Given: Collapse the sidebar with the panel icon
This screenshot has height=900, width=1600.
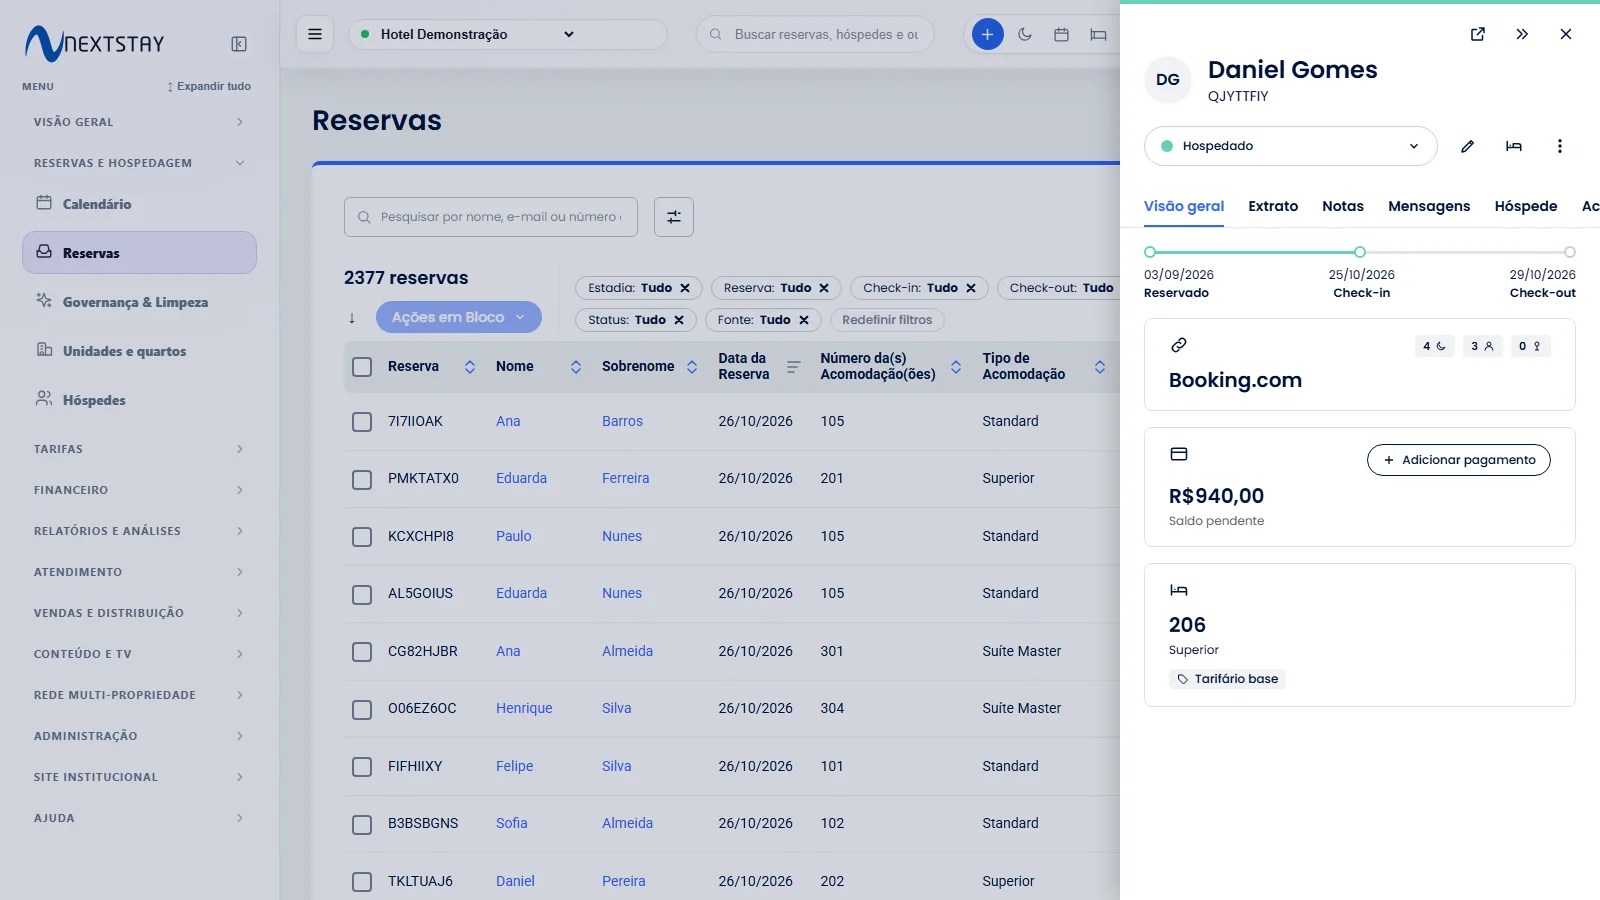Looking at the screenshot, I should tap(239, 44).
